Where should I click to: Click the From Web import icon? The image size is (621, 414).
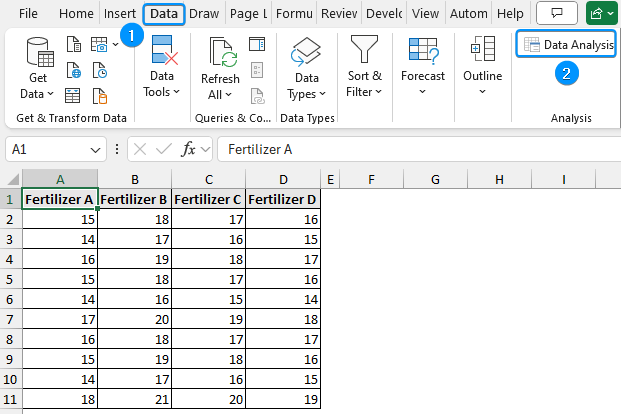73,70
